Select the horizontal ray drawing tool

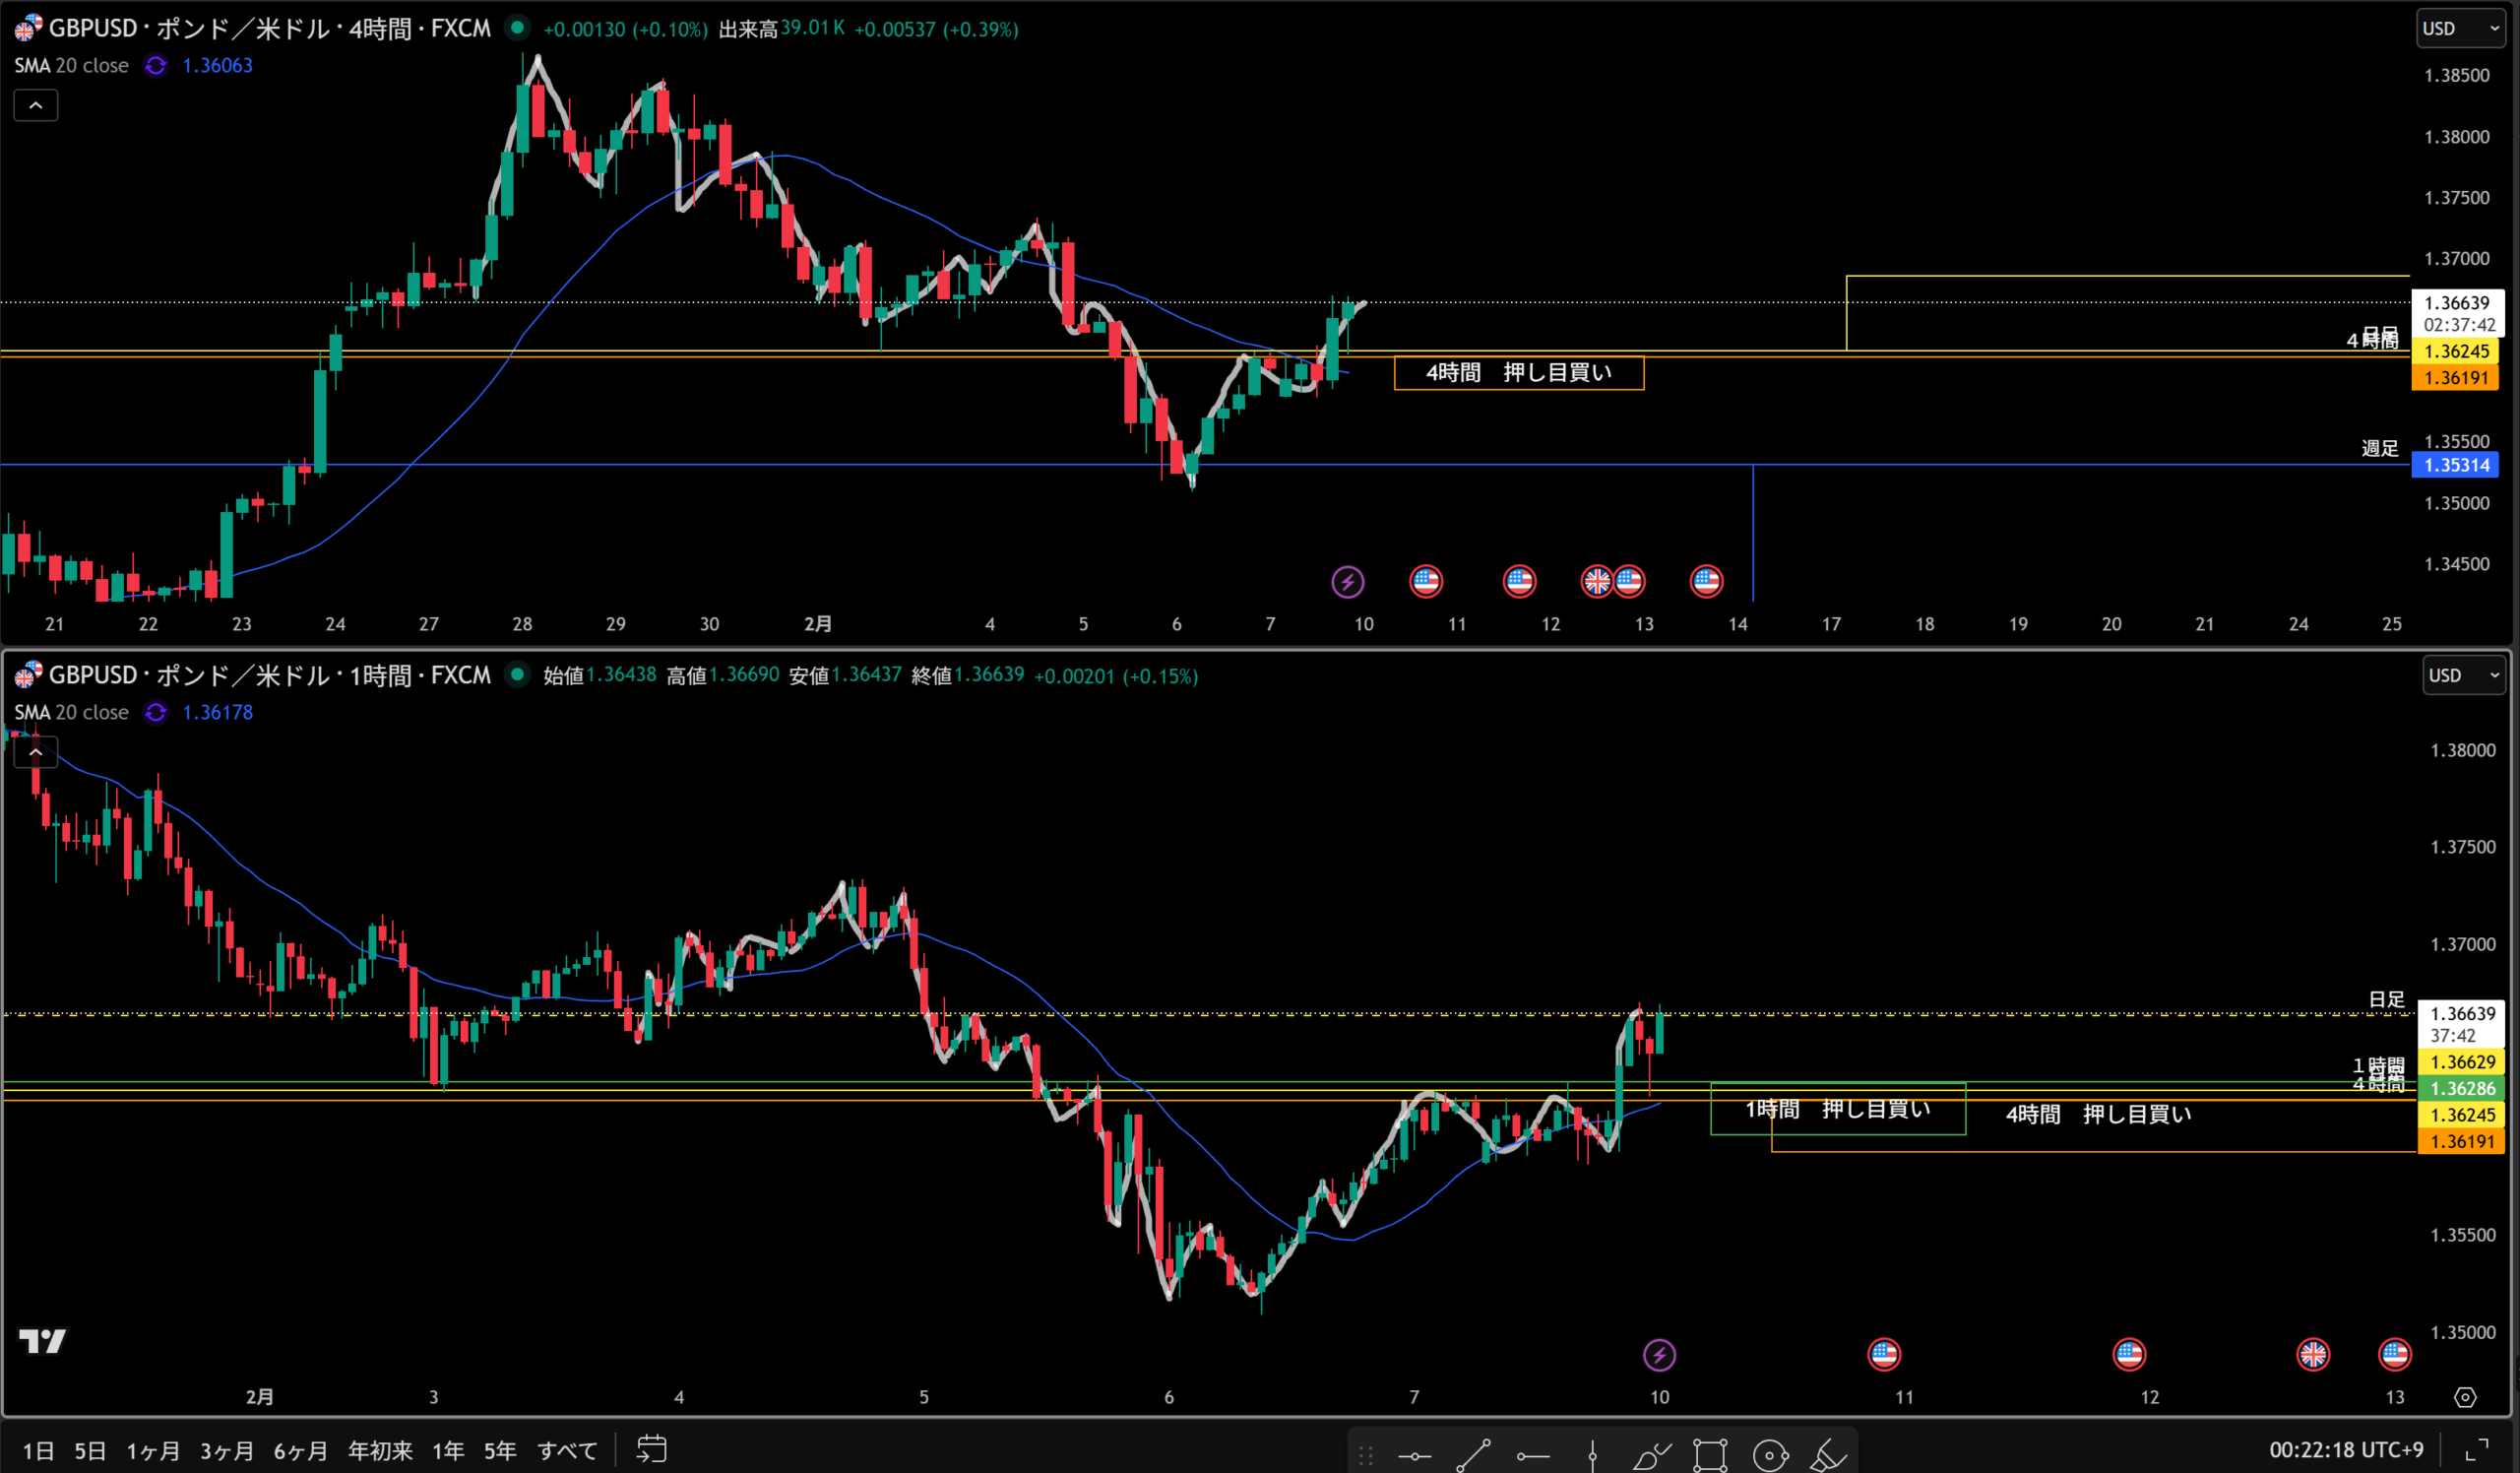pyautogui.click(x=1532, y=1455)
